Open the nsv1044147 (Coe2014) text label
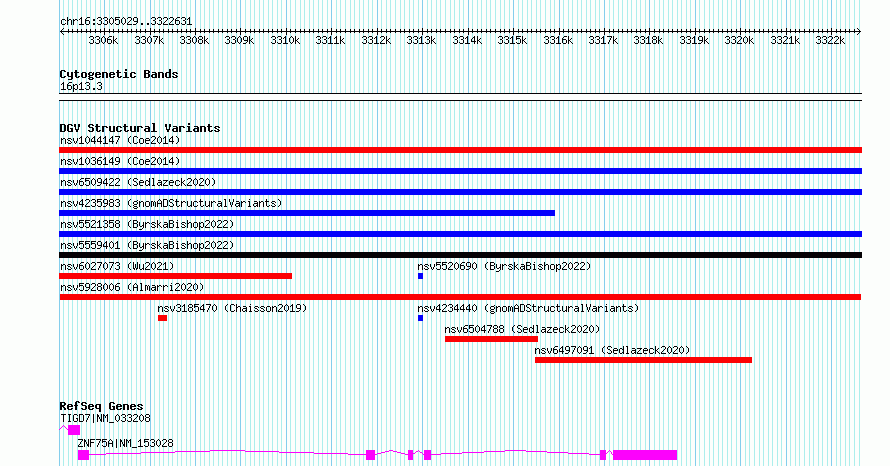Image resolution: width=890 pixels, height=466 pixels. (120, 140)
